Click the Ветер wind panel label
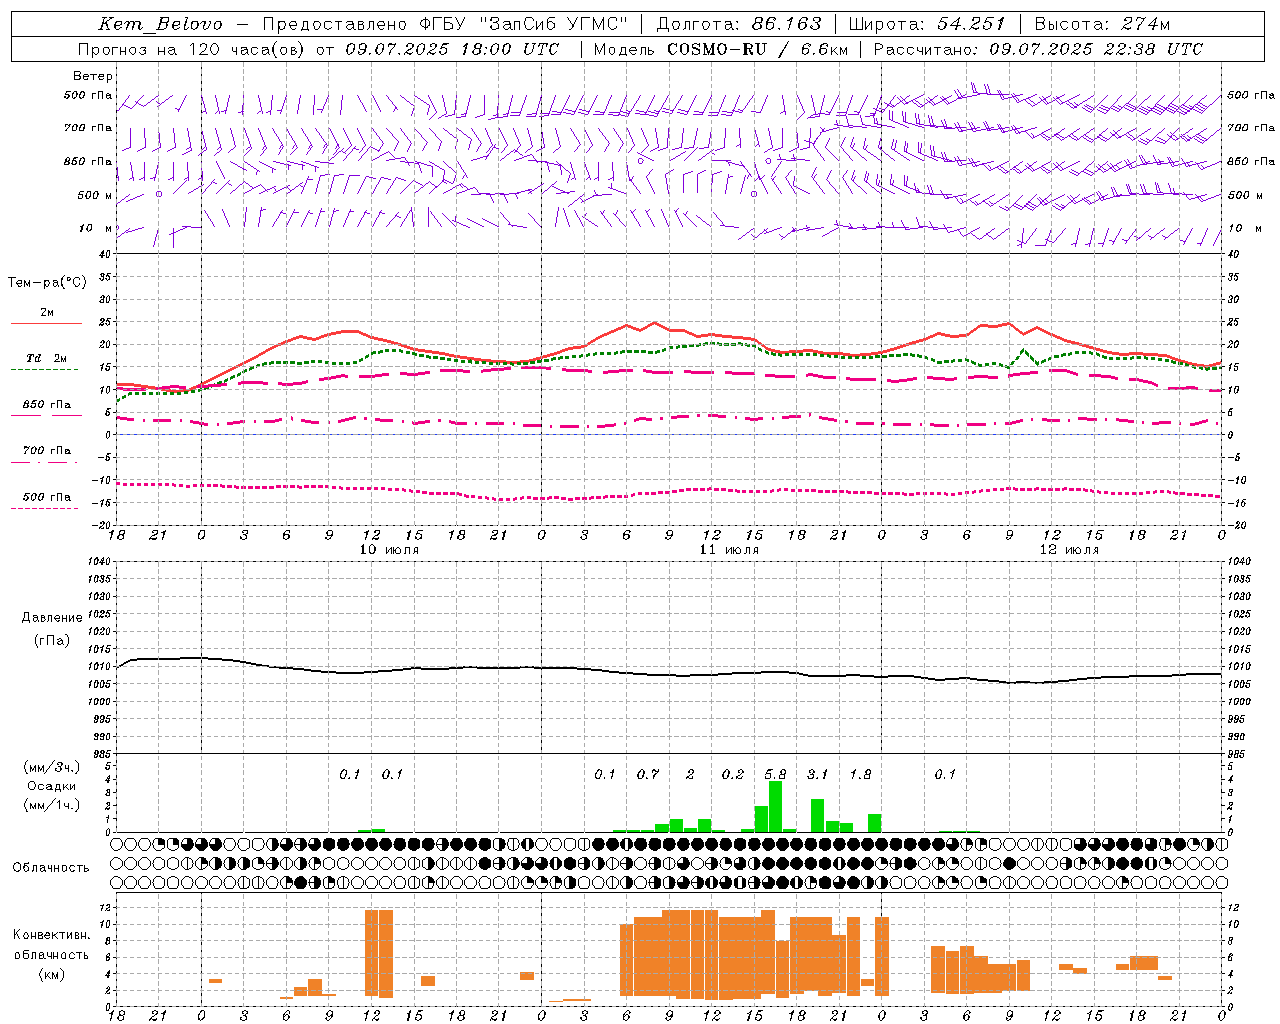Screen dimensions: 1280x1024 (x=93, y=76)
